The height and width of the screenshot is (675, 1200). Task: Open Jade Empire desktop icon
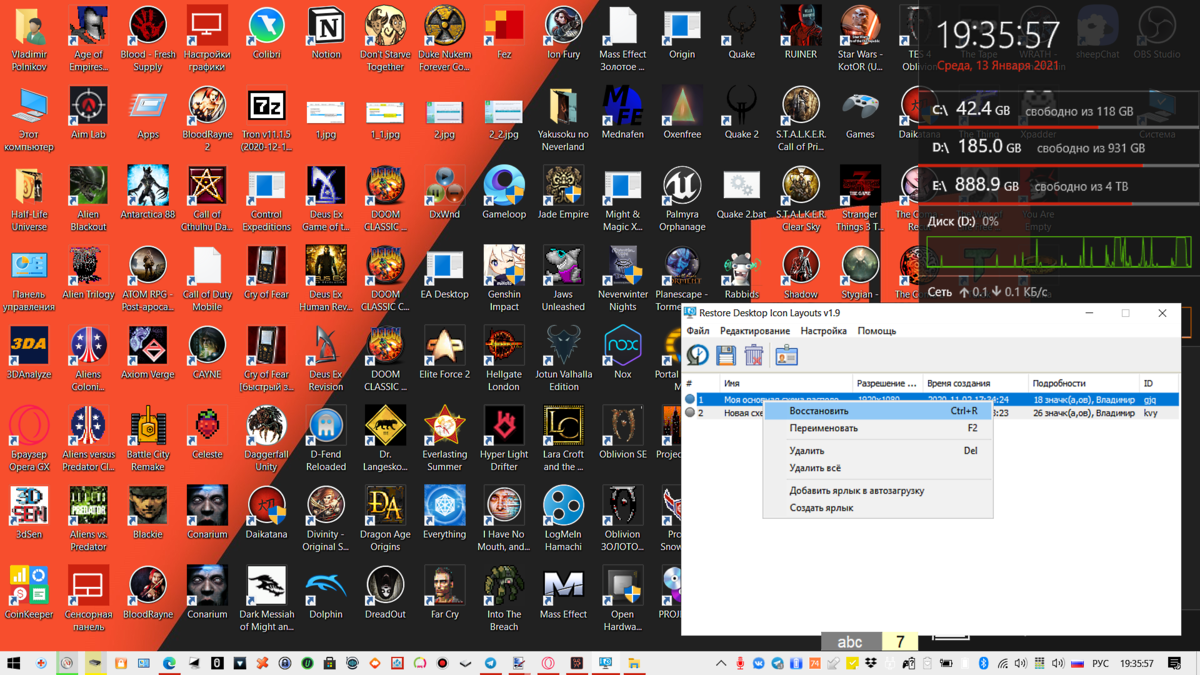[563, 192]
